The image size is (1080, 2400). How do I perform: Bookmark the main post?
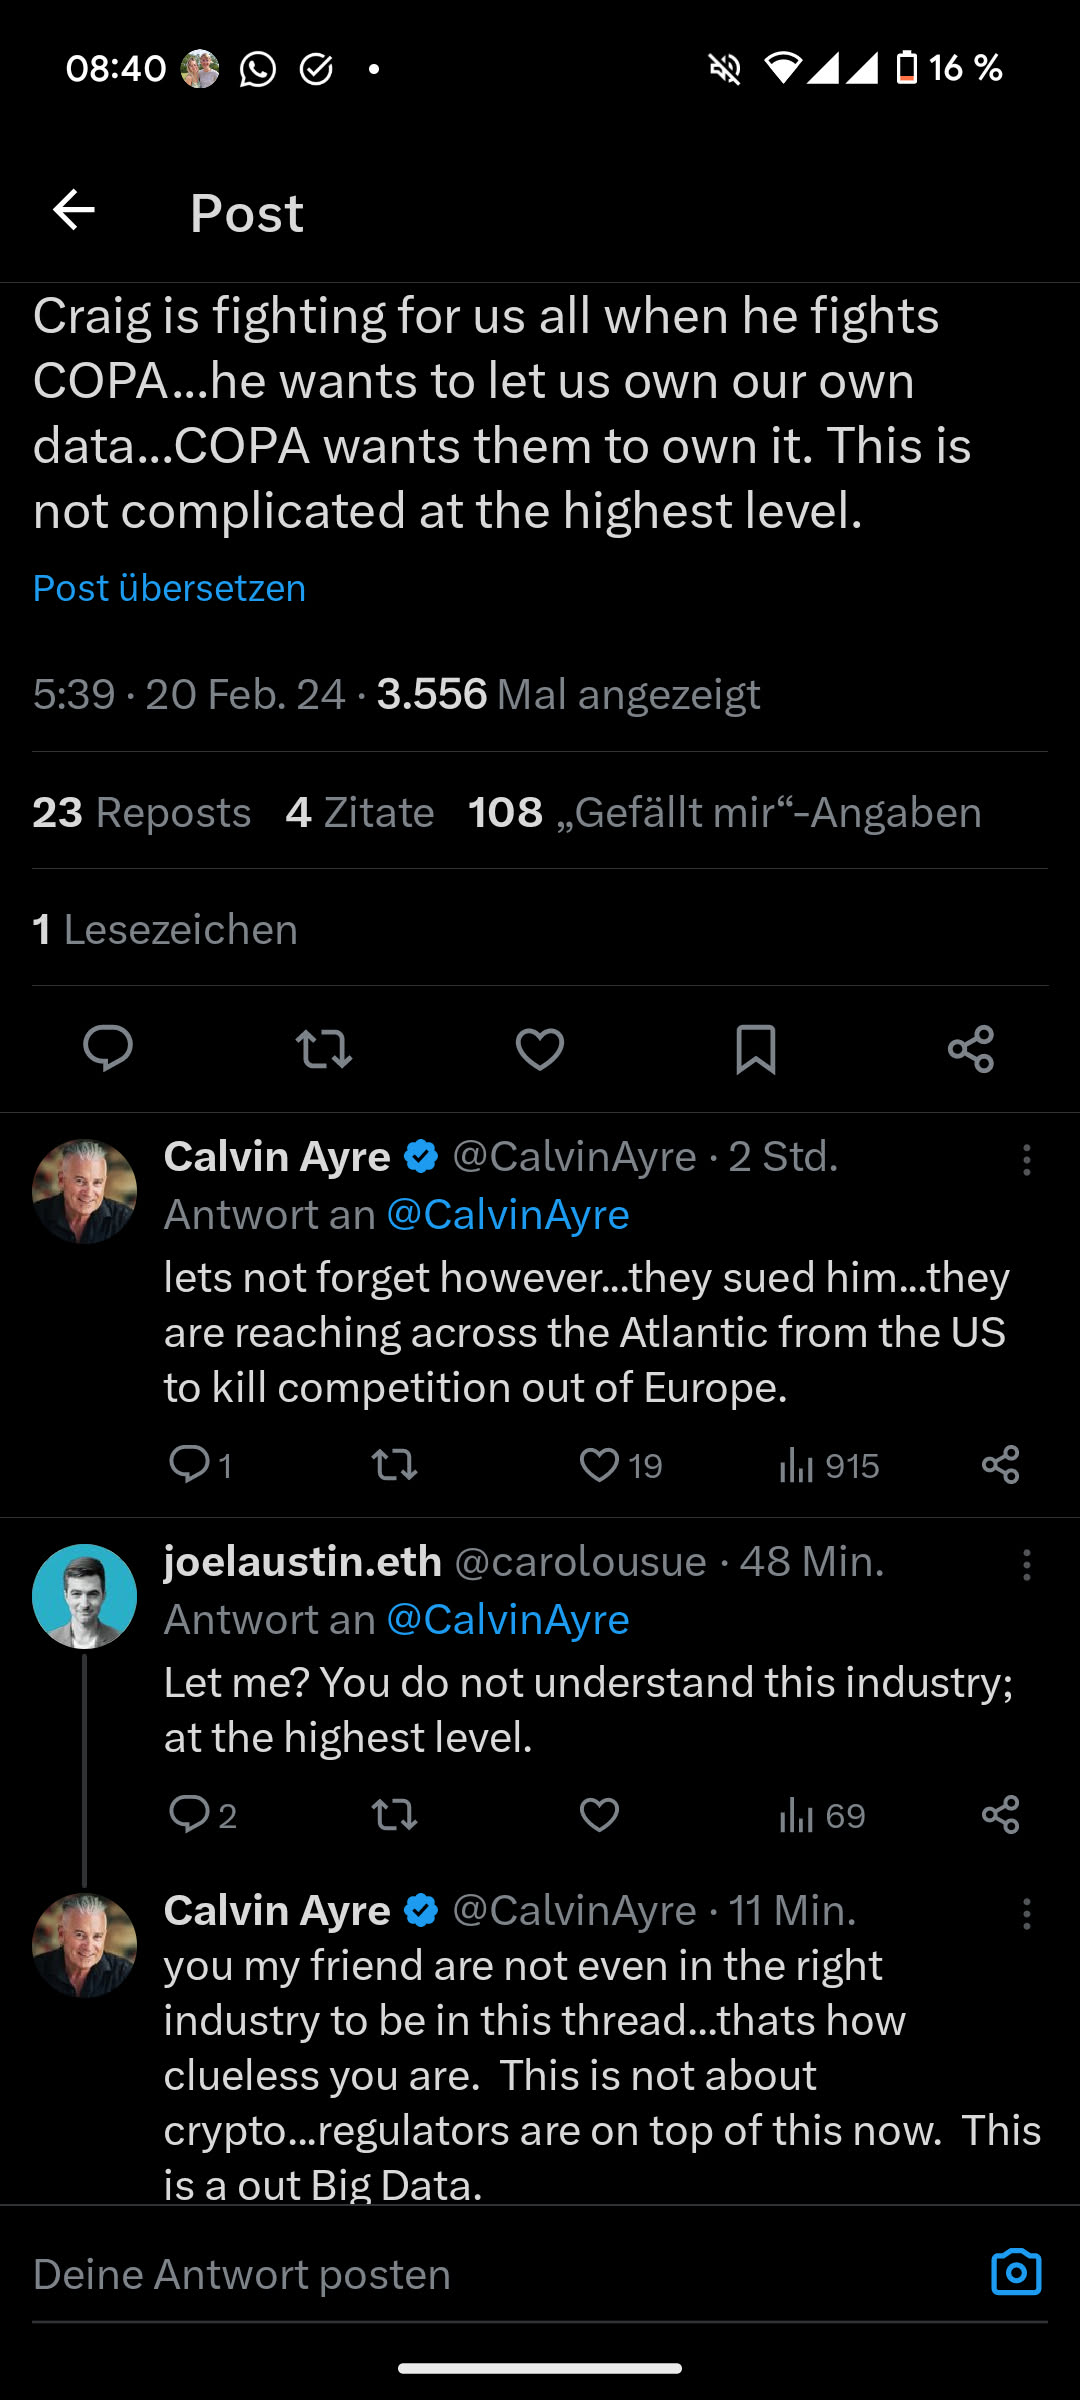(755, 1049)
